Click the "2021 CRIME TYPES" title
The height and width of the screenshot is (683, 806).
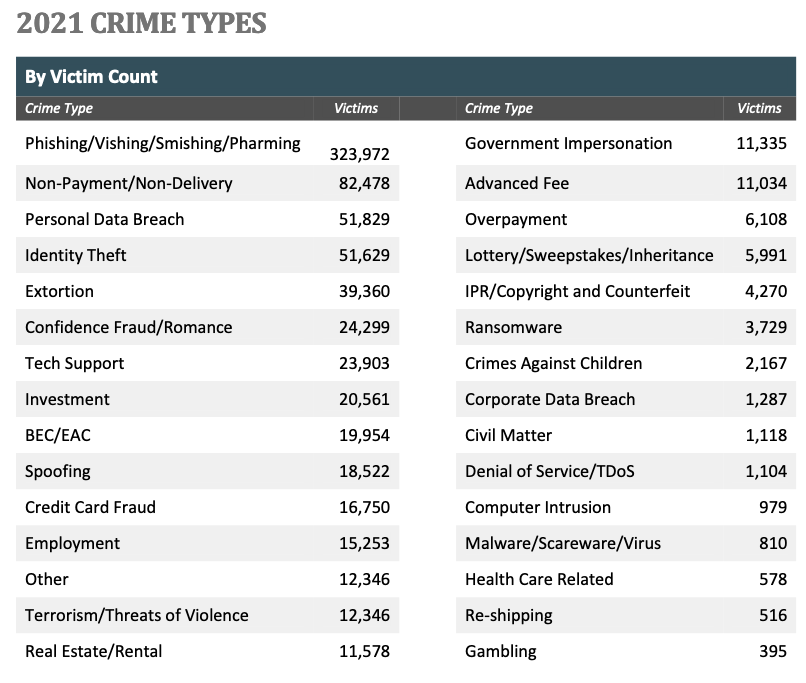pyautogui.click(x=141, y=23)
